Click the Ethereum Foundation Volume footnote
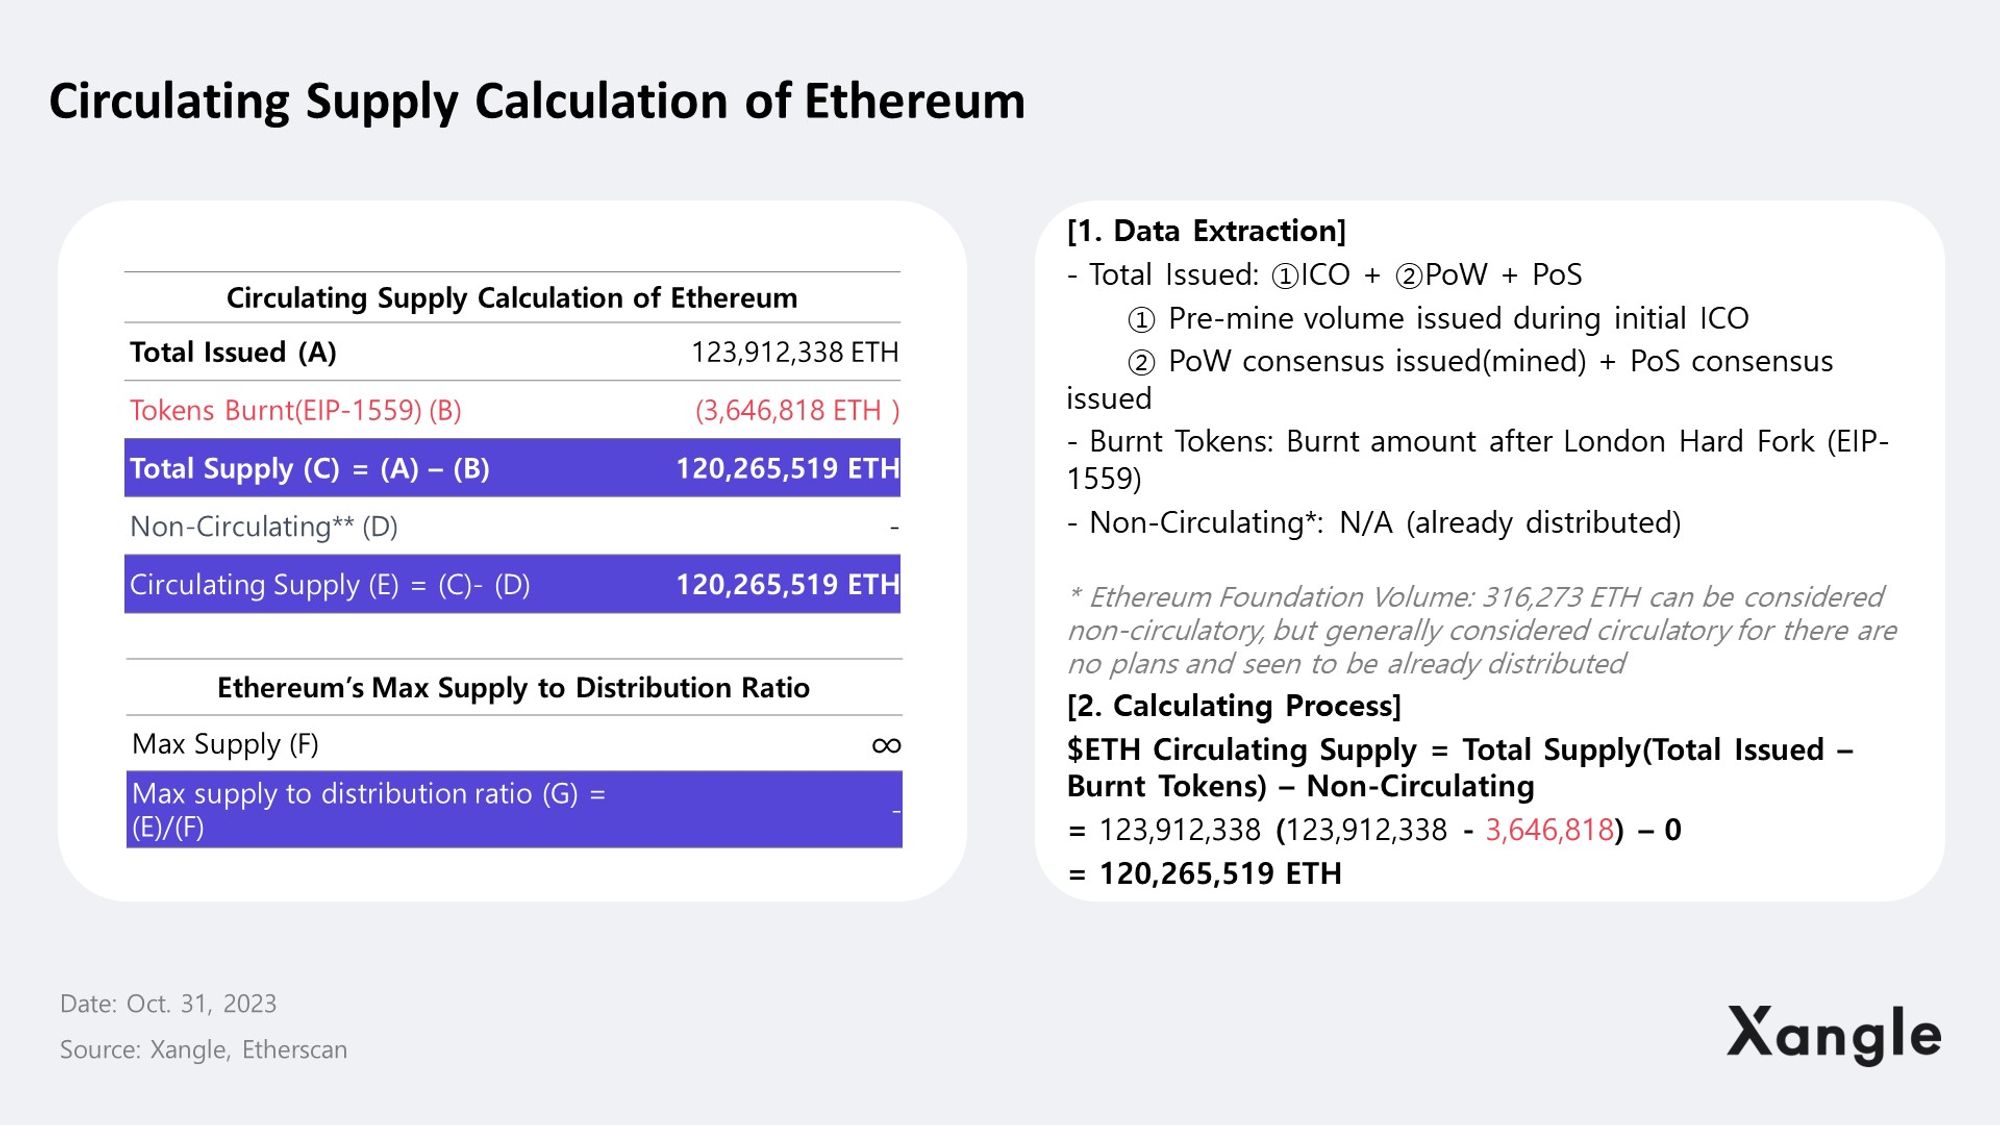 1480,630
